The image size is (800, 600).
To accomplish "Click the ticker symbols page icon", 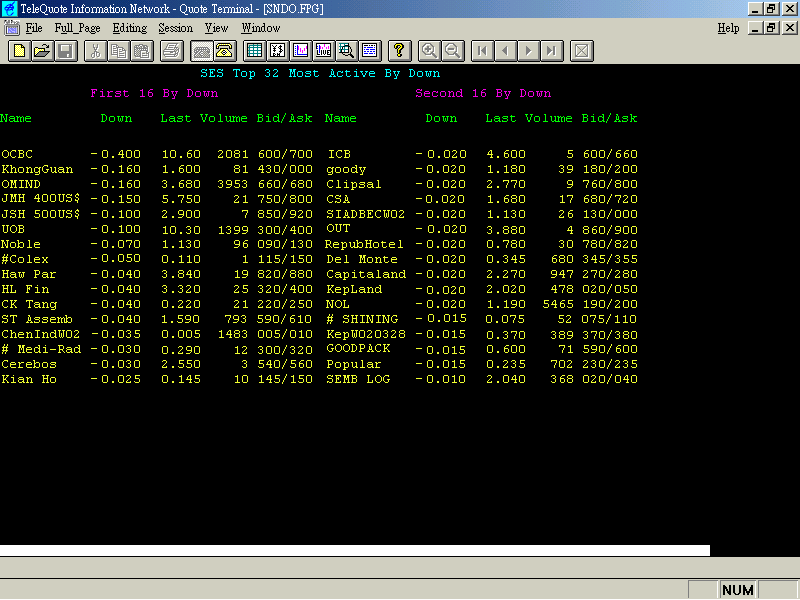I will point(278,51).
